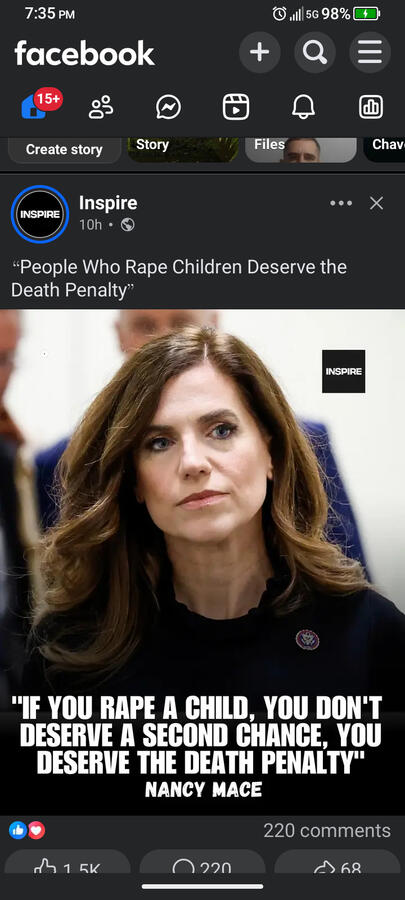Open the search magnifier icon
This screenshot has height=900, width=405.
click(314, 53)
